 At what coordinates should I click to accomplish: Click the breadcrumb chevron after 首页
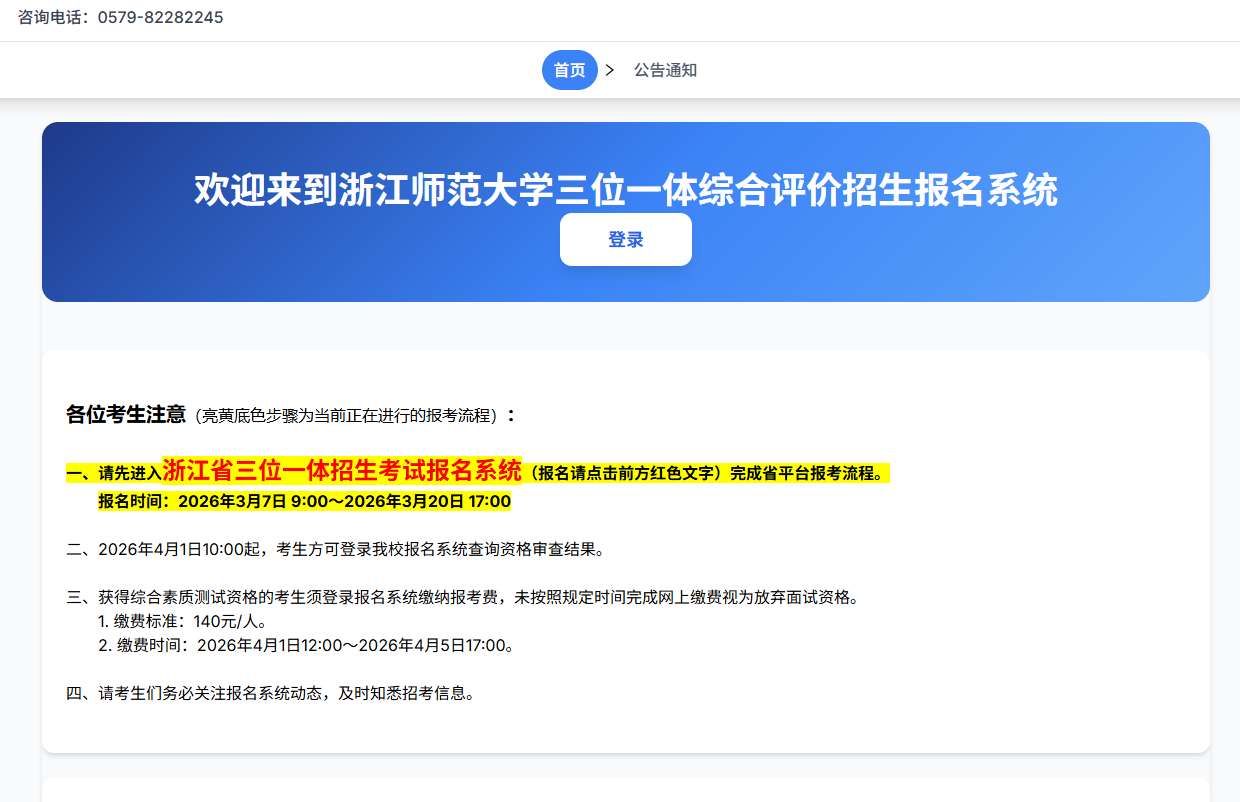pos(610,70)
